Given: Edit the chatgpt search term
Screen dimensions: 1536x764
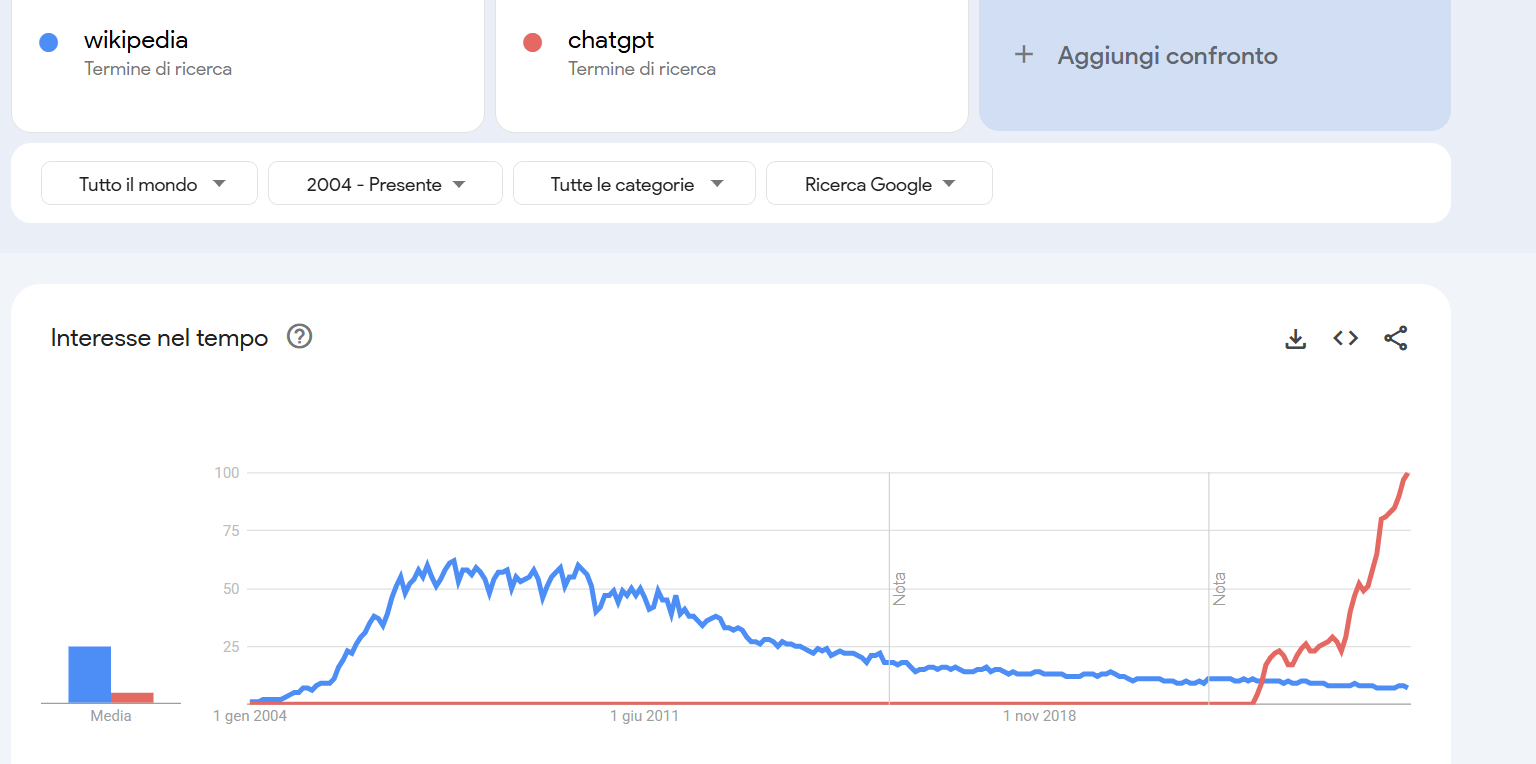Looking at the screenshot, I should tap(611, 41).
